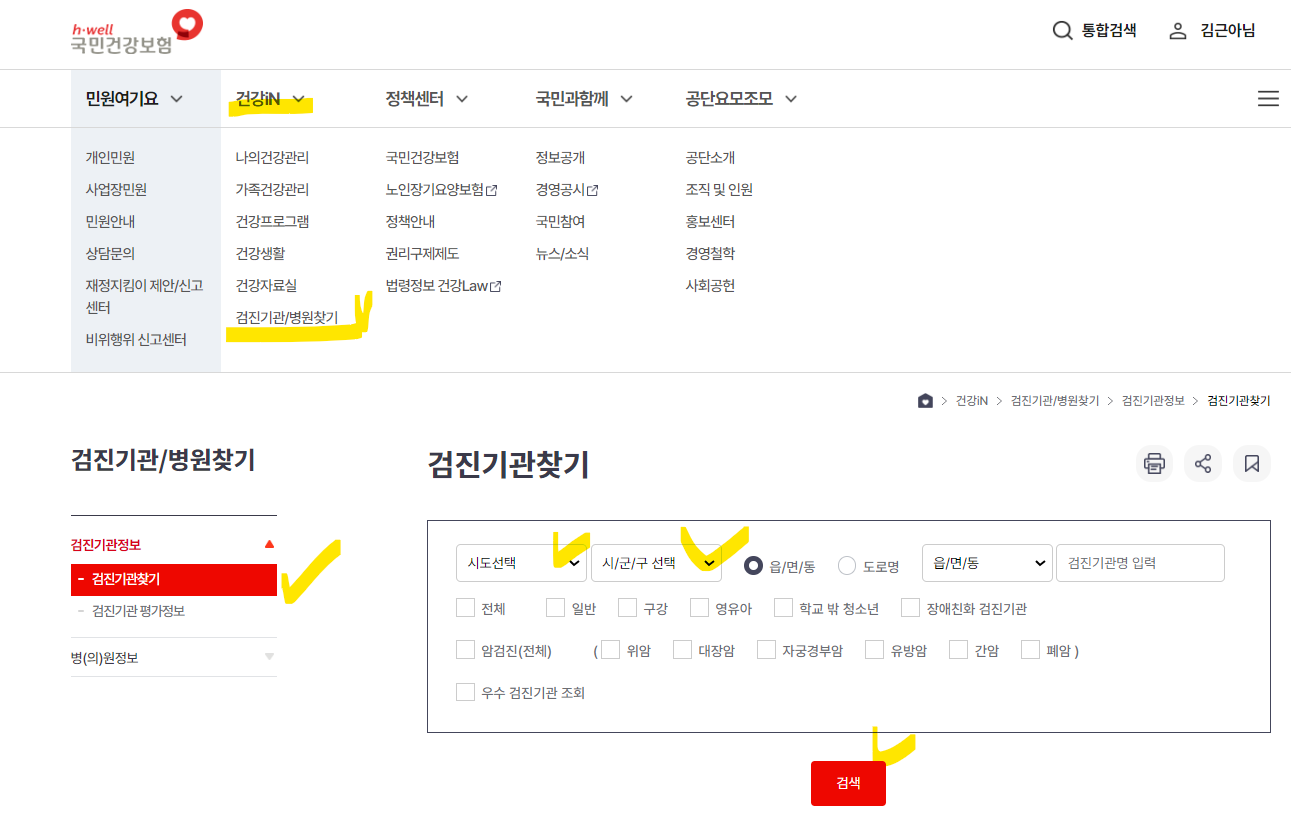Click the 통합검색 magnifier icon

coord(1061,30)
